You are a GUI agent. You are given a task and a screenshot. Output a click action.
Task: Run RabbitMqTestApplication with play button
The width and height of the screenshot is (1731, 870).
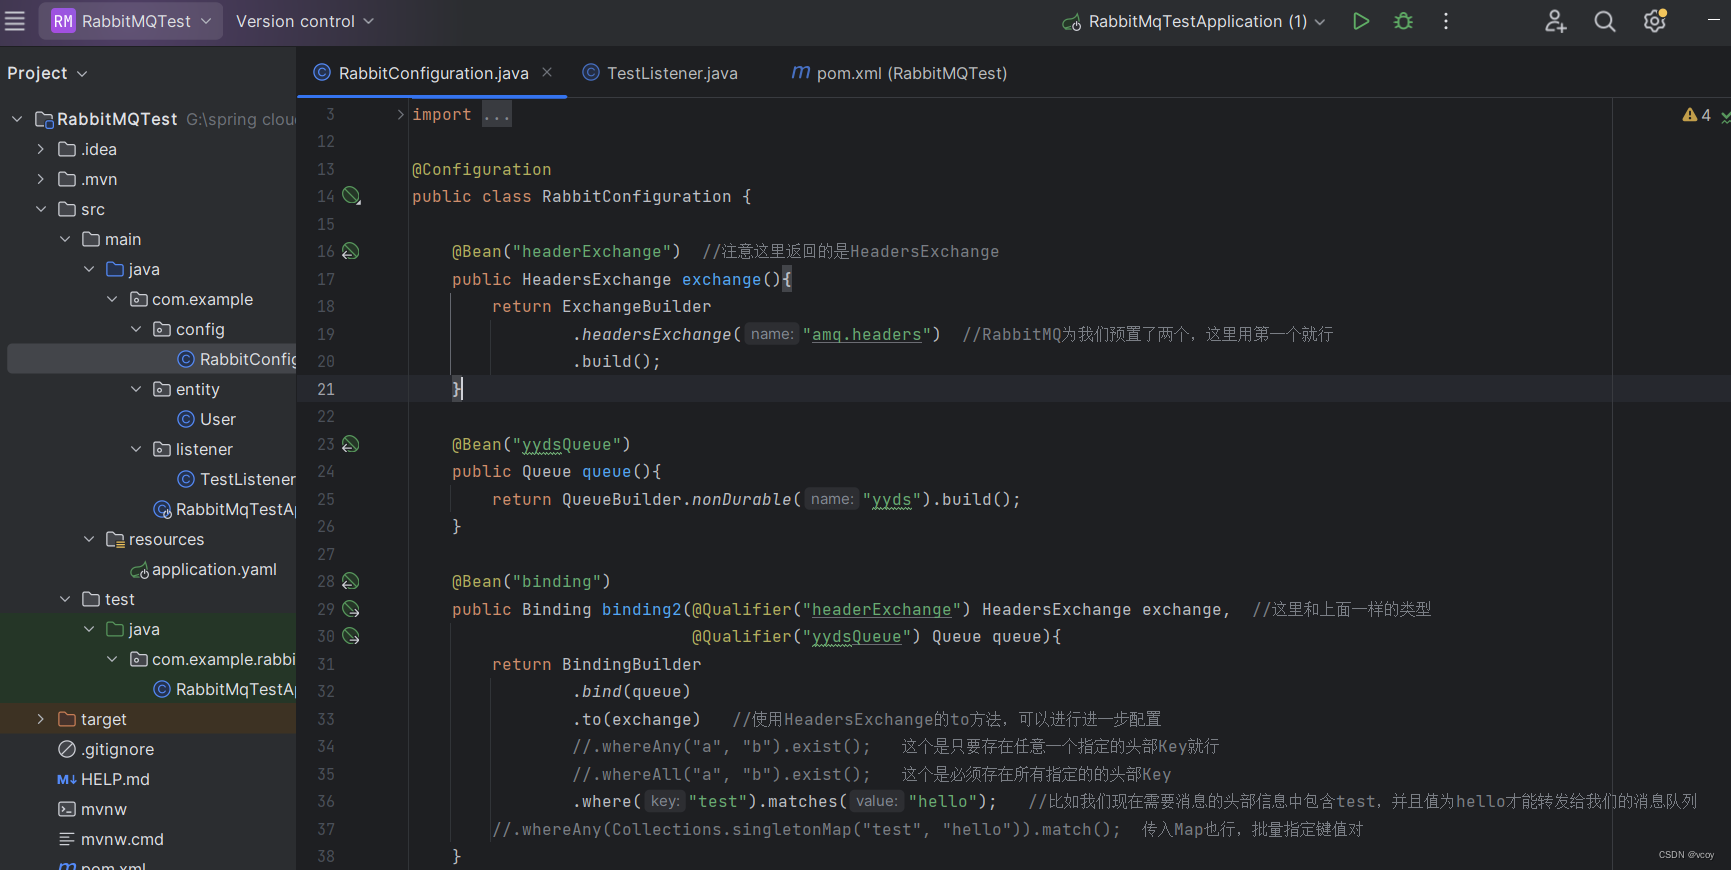tap(1360, 21)
